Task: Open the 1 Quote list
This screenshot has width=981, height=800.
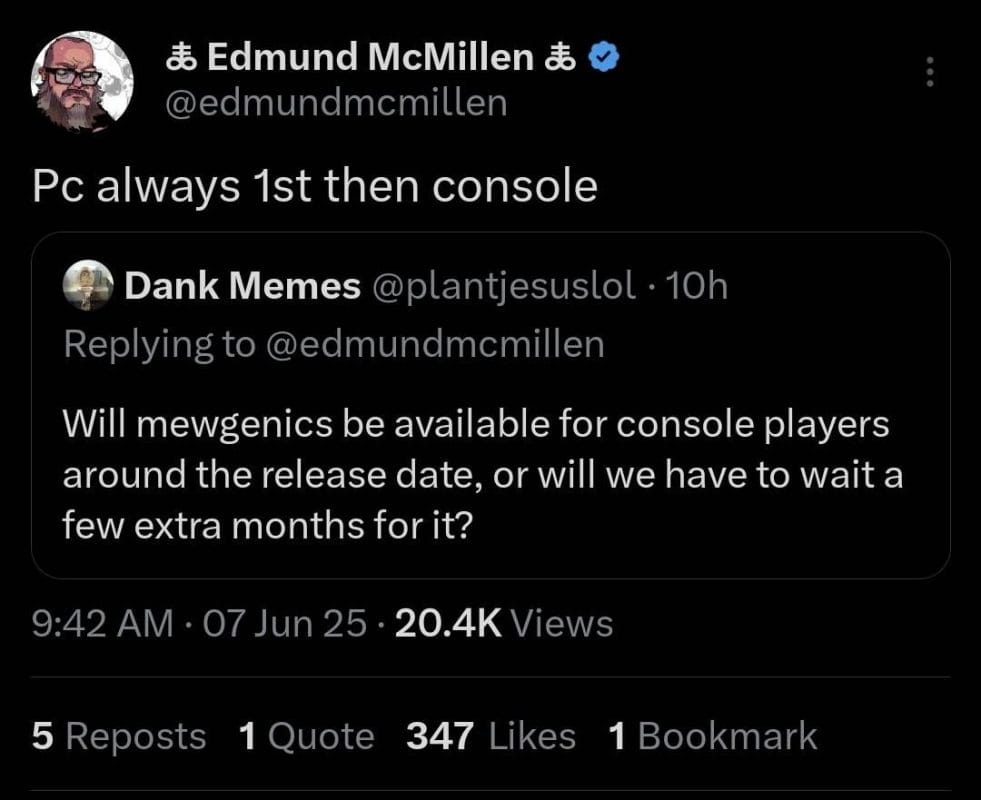Action: tap(307, 737)
